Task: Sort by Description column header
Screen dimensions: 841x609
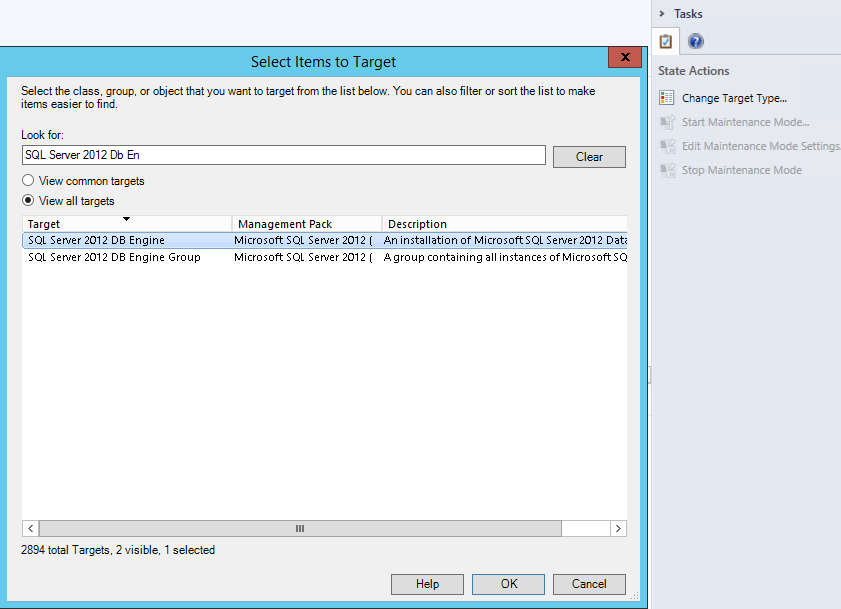Action: (505, 224)
